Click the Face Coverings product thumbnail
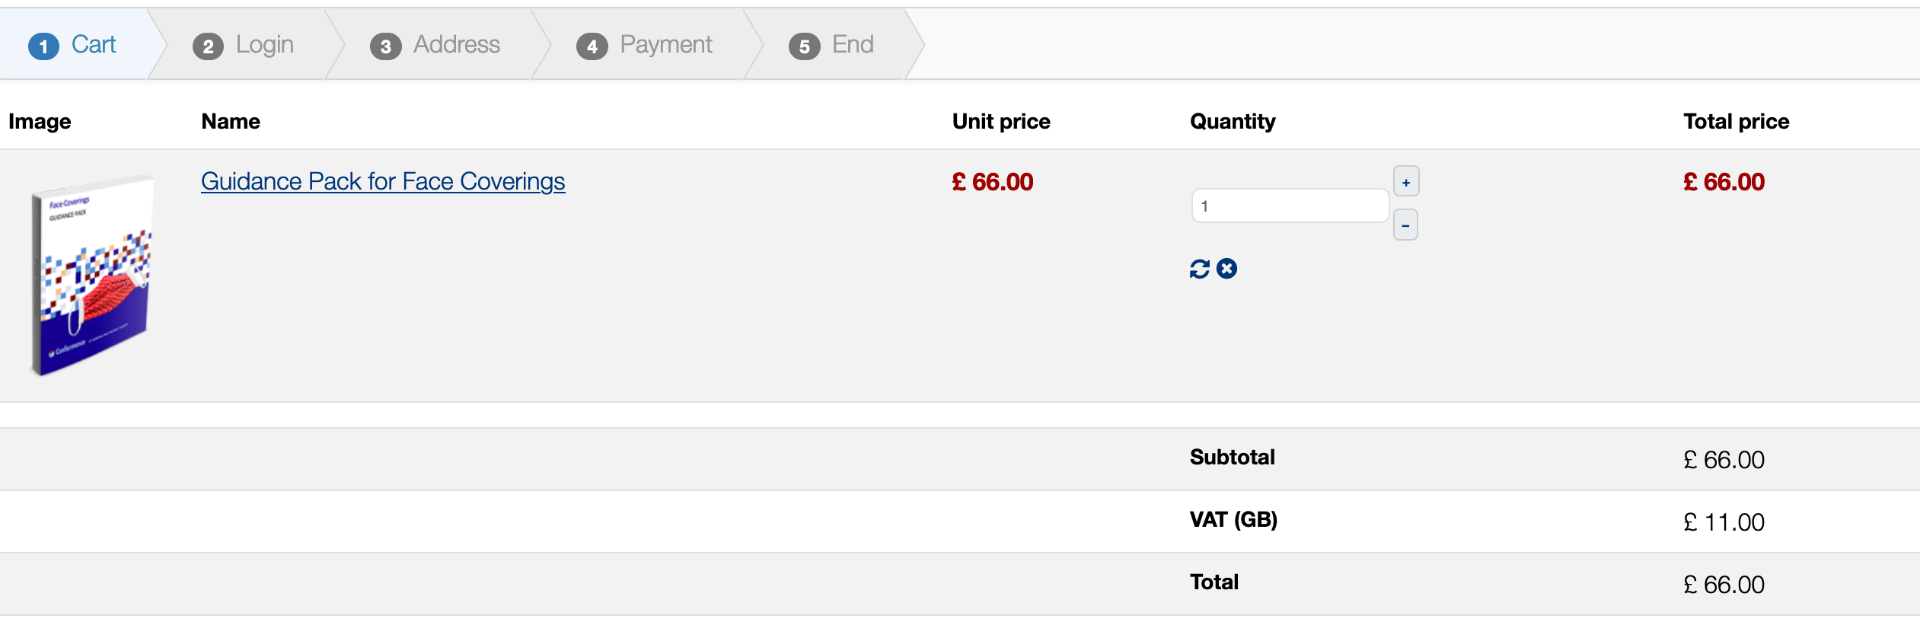 (92, 275)
